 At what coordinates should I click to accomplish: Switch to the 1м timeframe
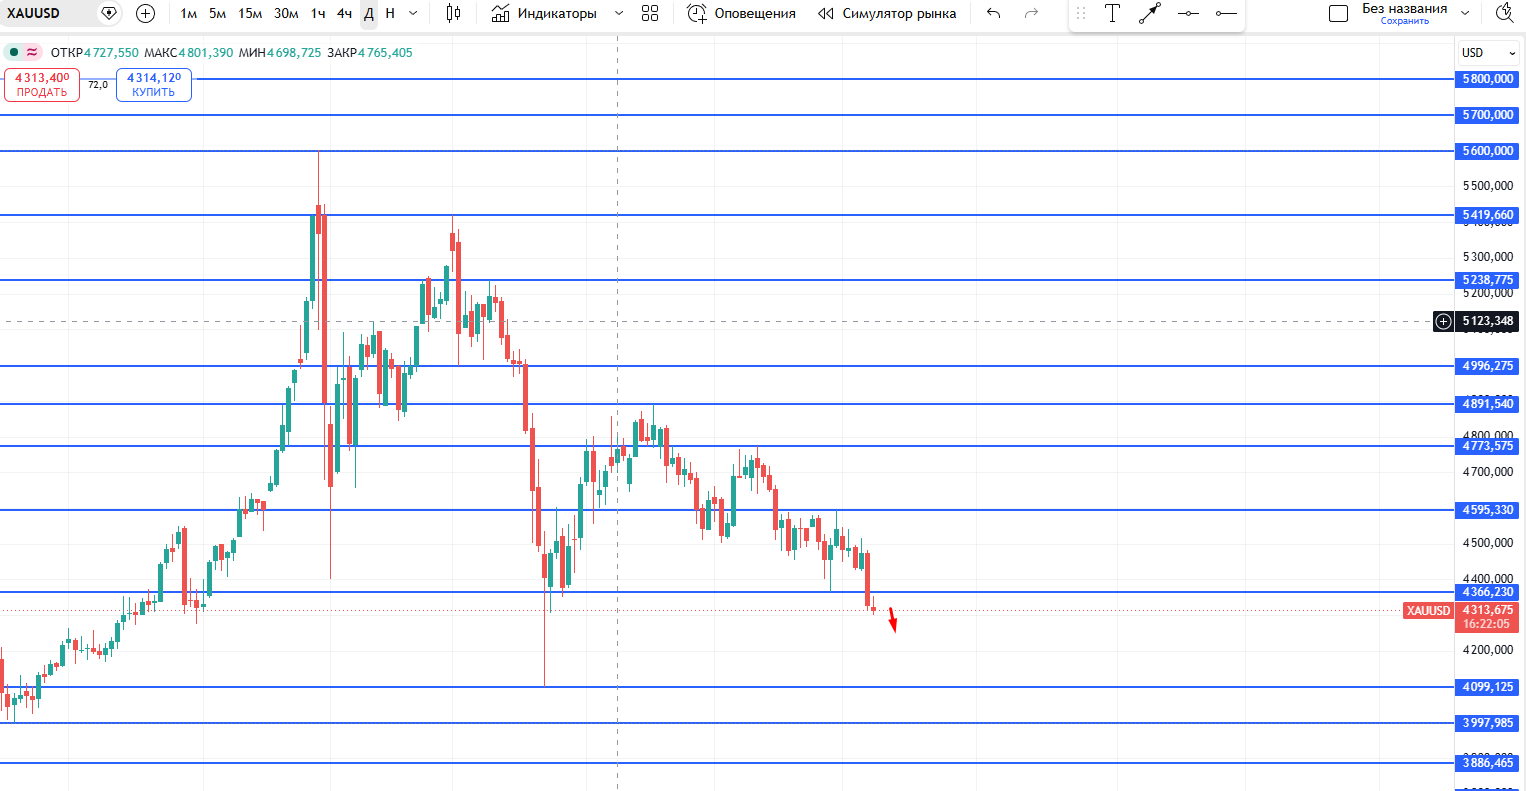188,13
